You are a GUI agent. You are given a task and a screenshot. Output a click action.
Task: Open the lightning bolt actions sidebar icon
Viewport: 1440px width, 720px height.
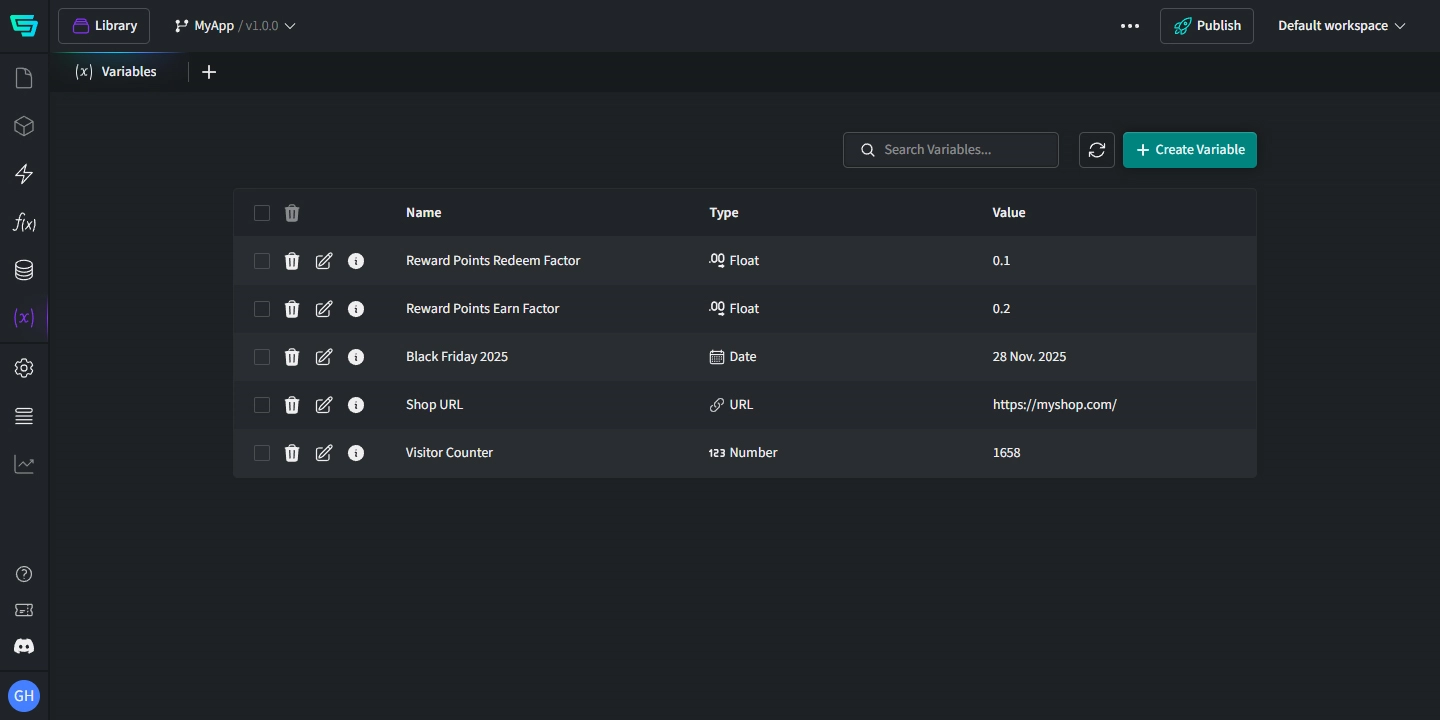[24, 174]
